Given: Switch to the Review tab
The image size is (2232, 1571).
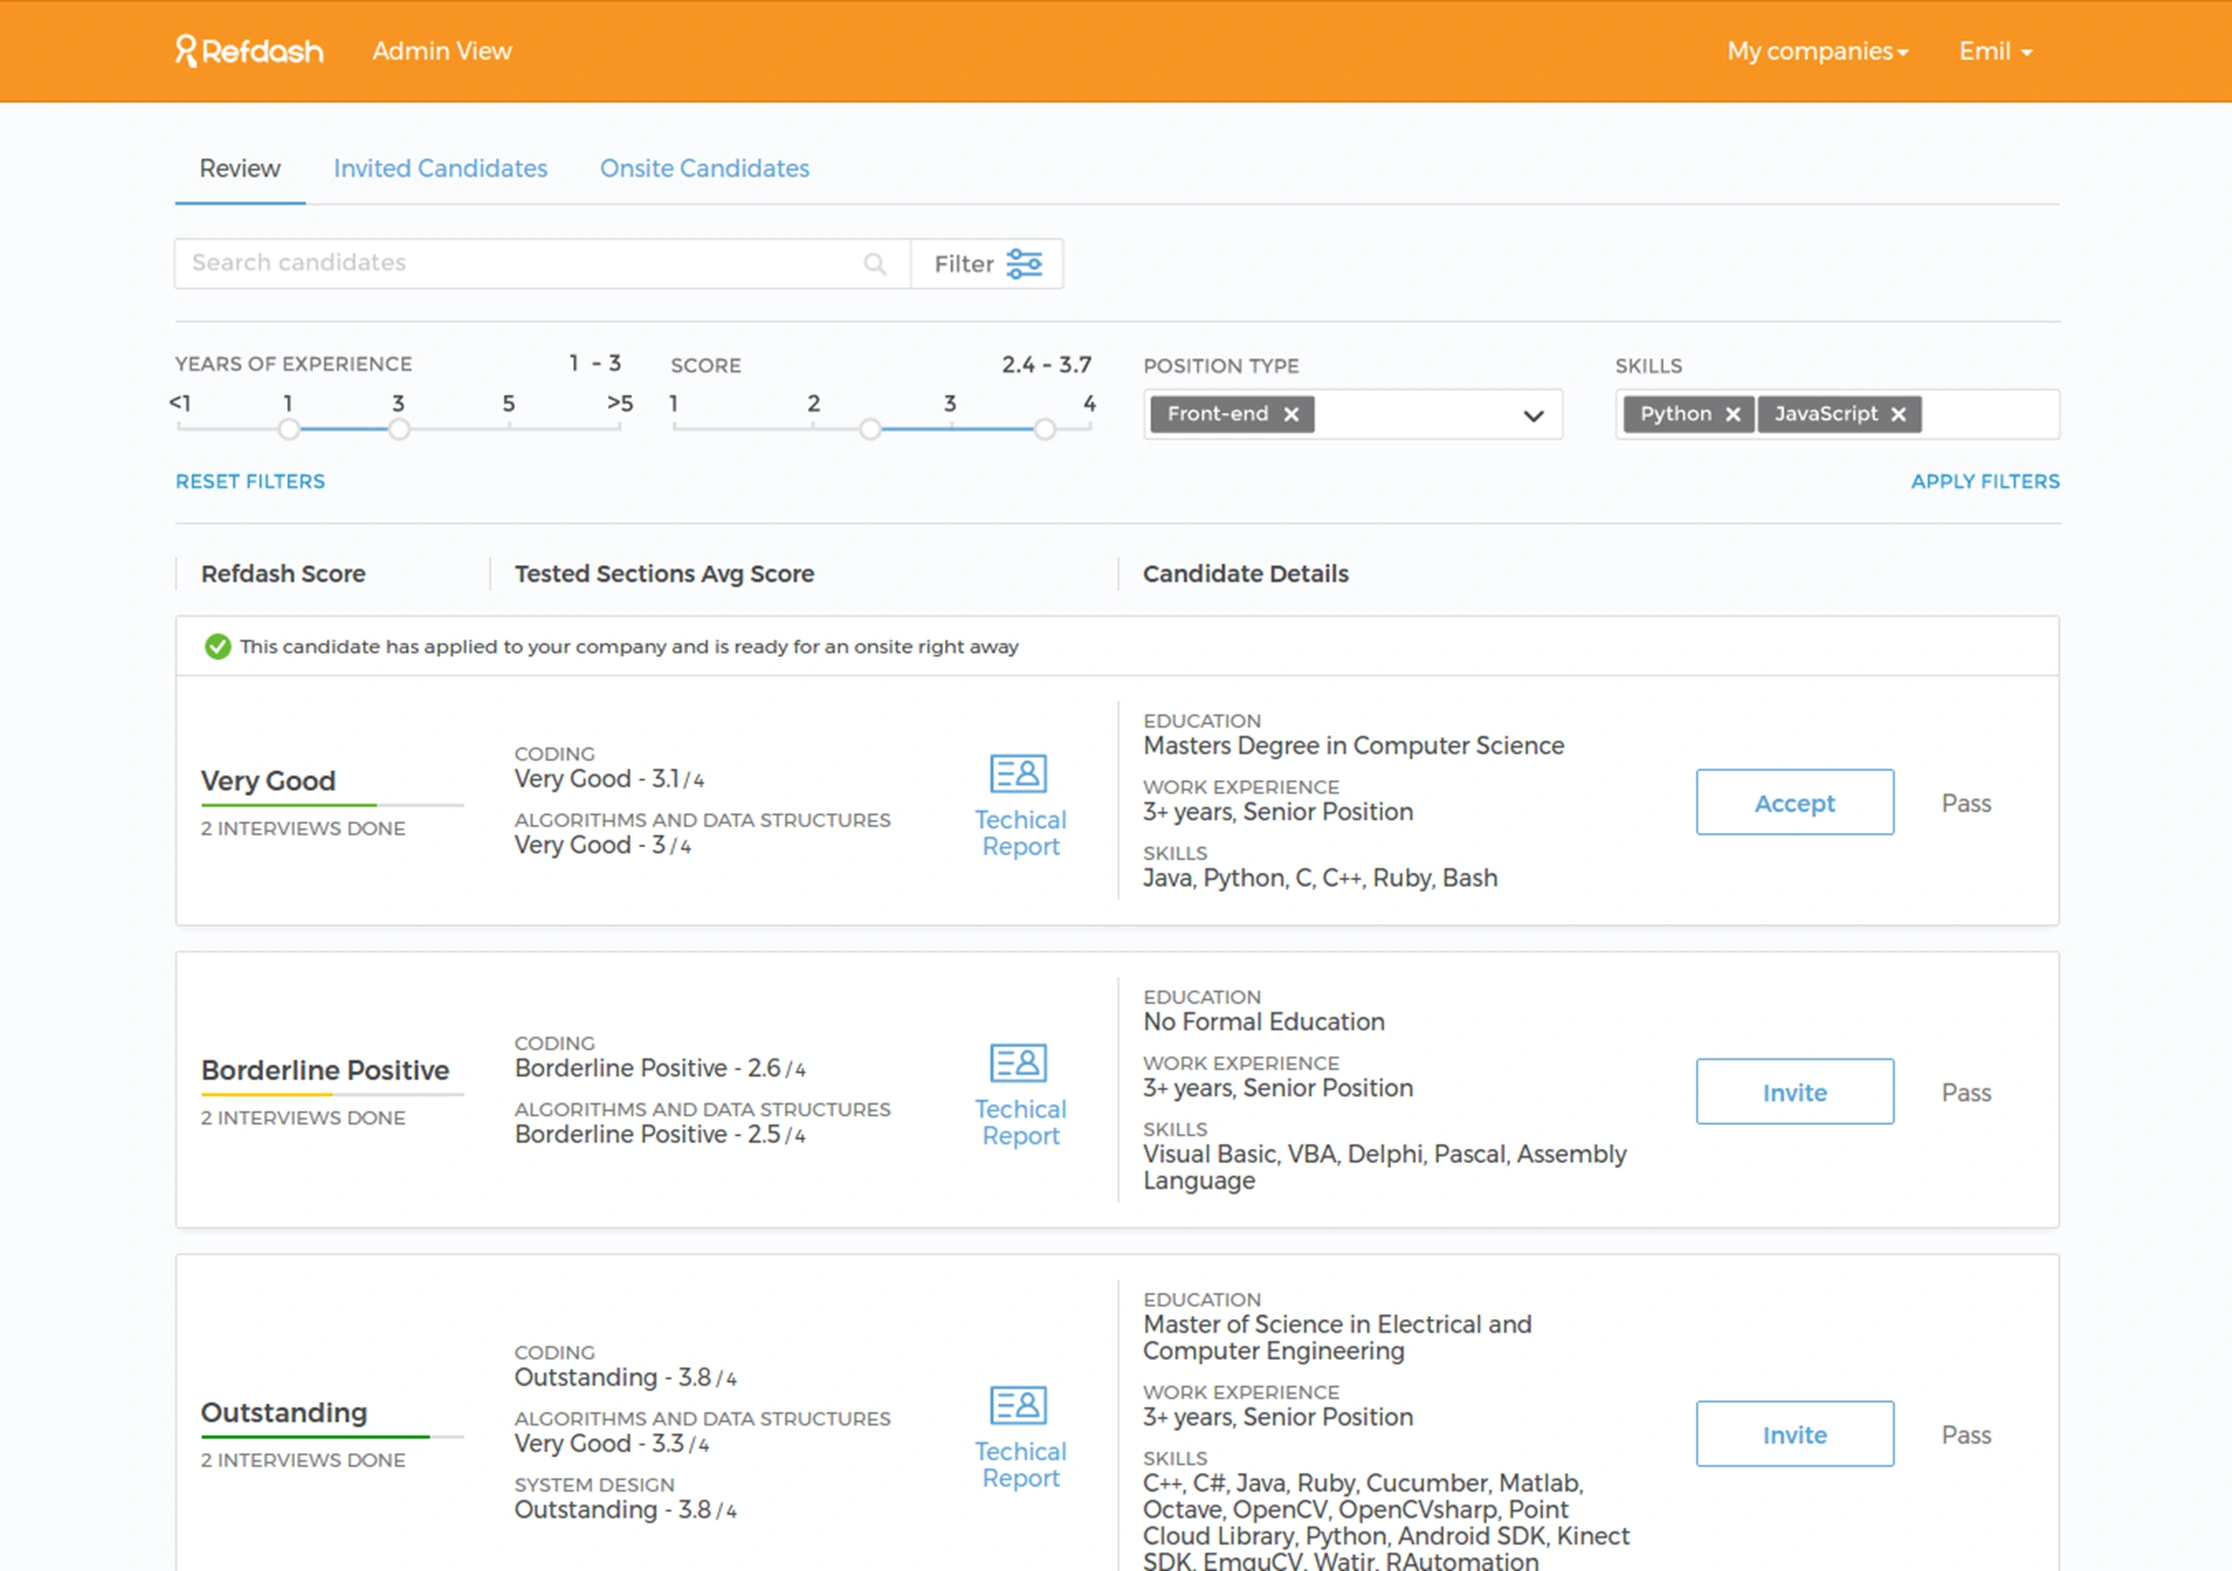Looking at the screenshot, I should click(240, 168).
